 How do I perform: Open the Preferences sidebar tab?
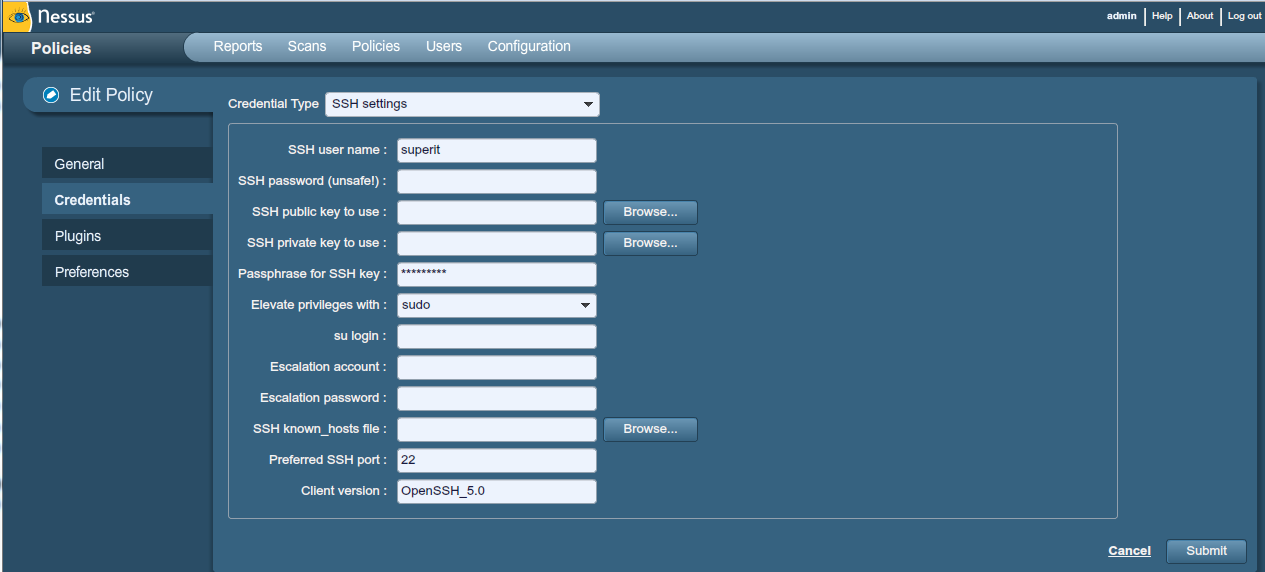[x=127, y=272]
